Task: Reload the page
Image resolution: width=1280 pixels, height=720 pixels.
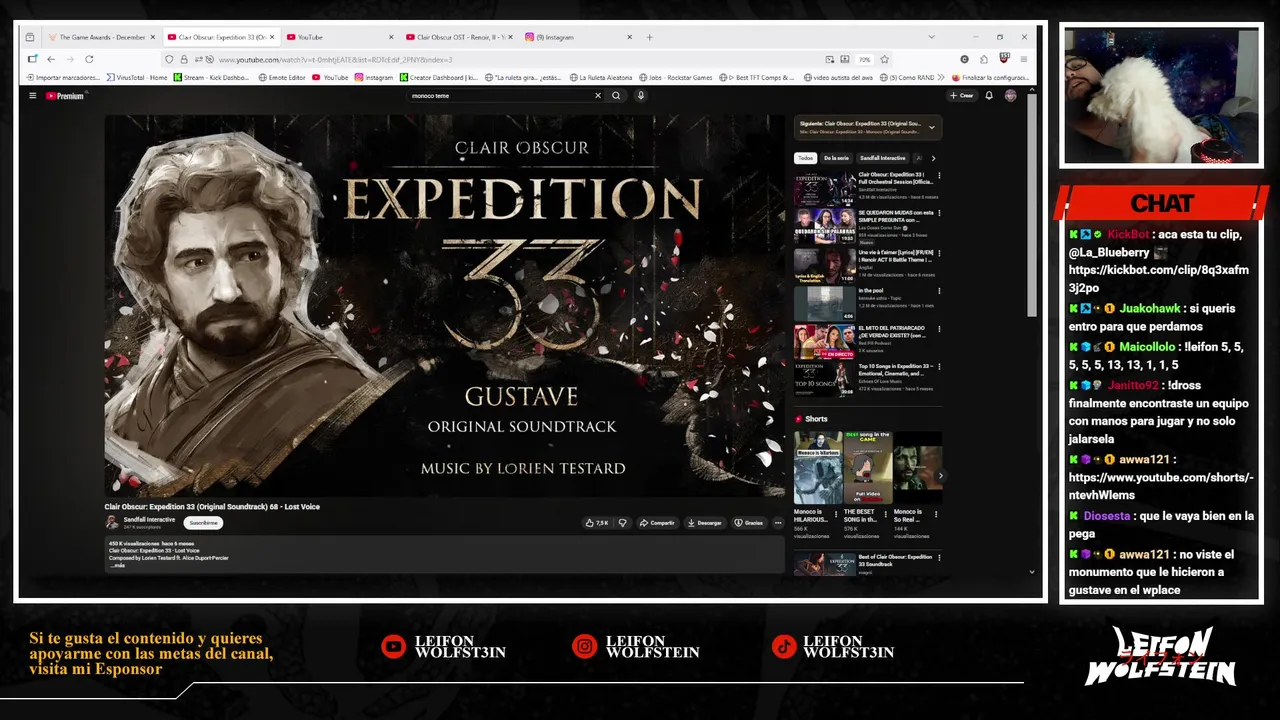Action: (x=88, y=59)
